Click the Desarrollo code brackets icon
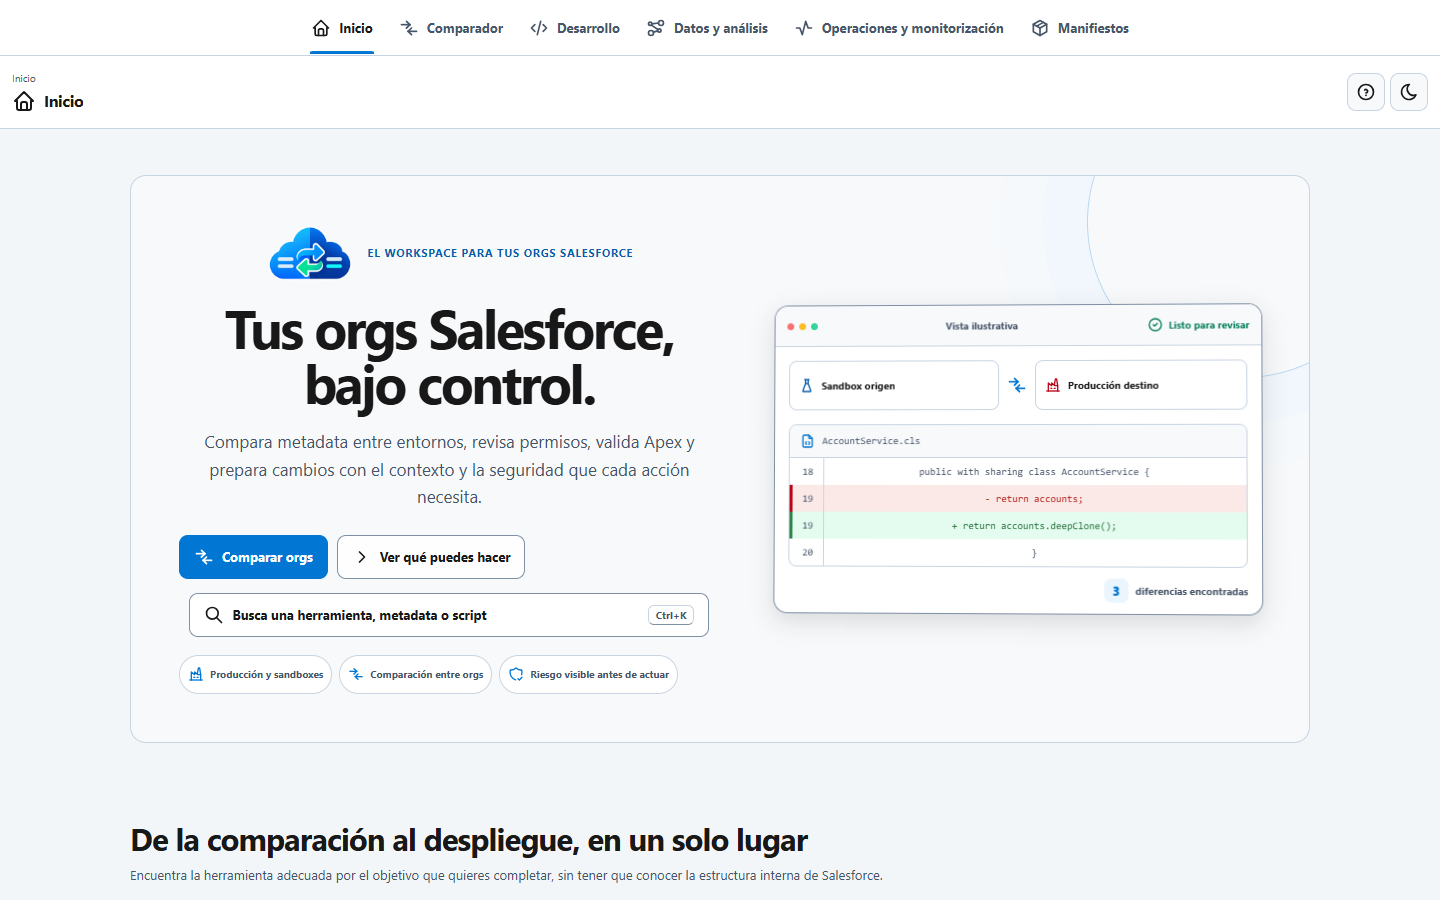This screenshot has width=1440, height=900. tap(539, 28)
